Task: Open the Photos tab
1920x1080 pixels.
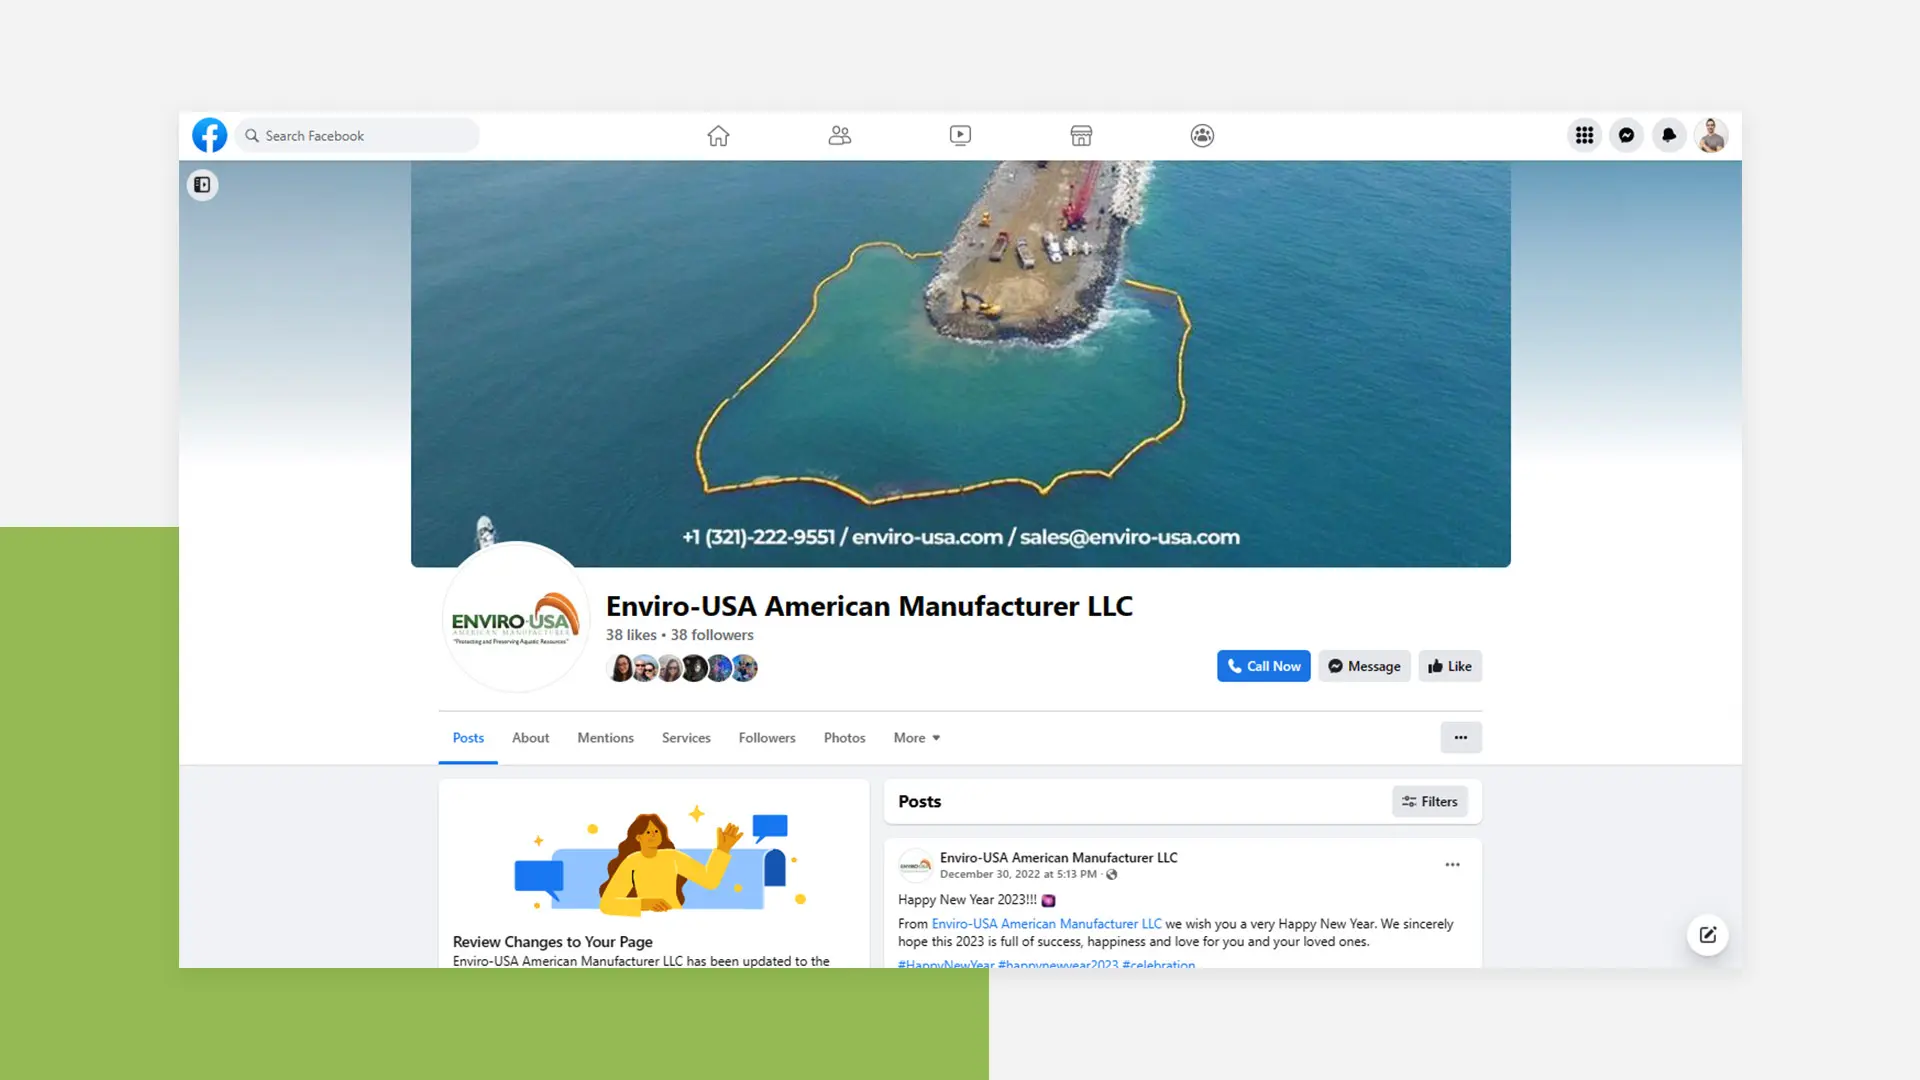Action: pos(844,738)
